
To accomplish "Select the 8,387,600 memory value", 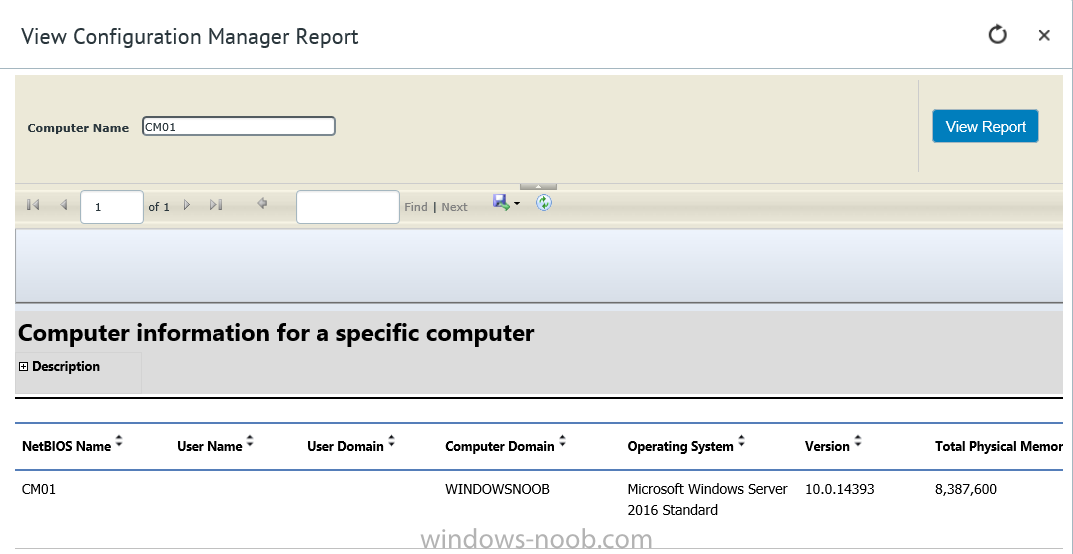I will tap(966, 489).
